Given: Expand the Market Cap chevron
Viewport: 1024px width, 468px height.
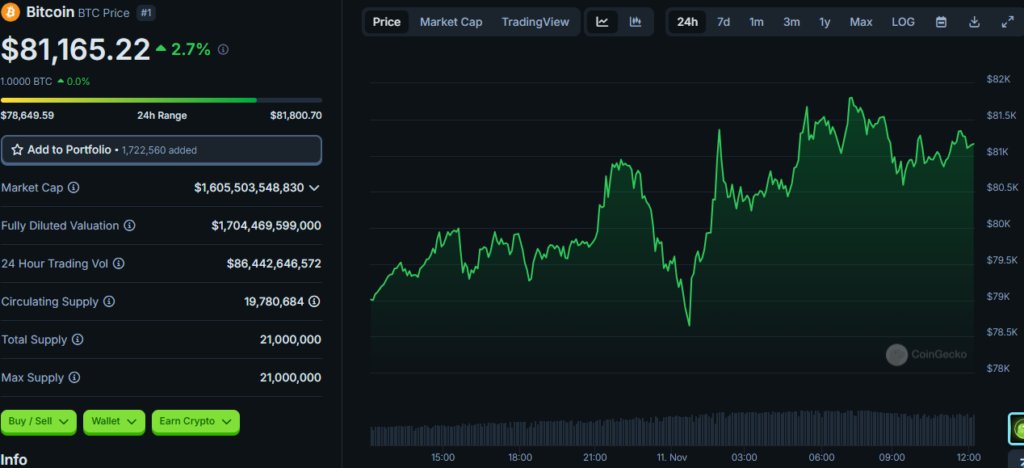Looking at the screenshot, I should [x=314, y=188].
